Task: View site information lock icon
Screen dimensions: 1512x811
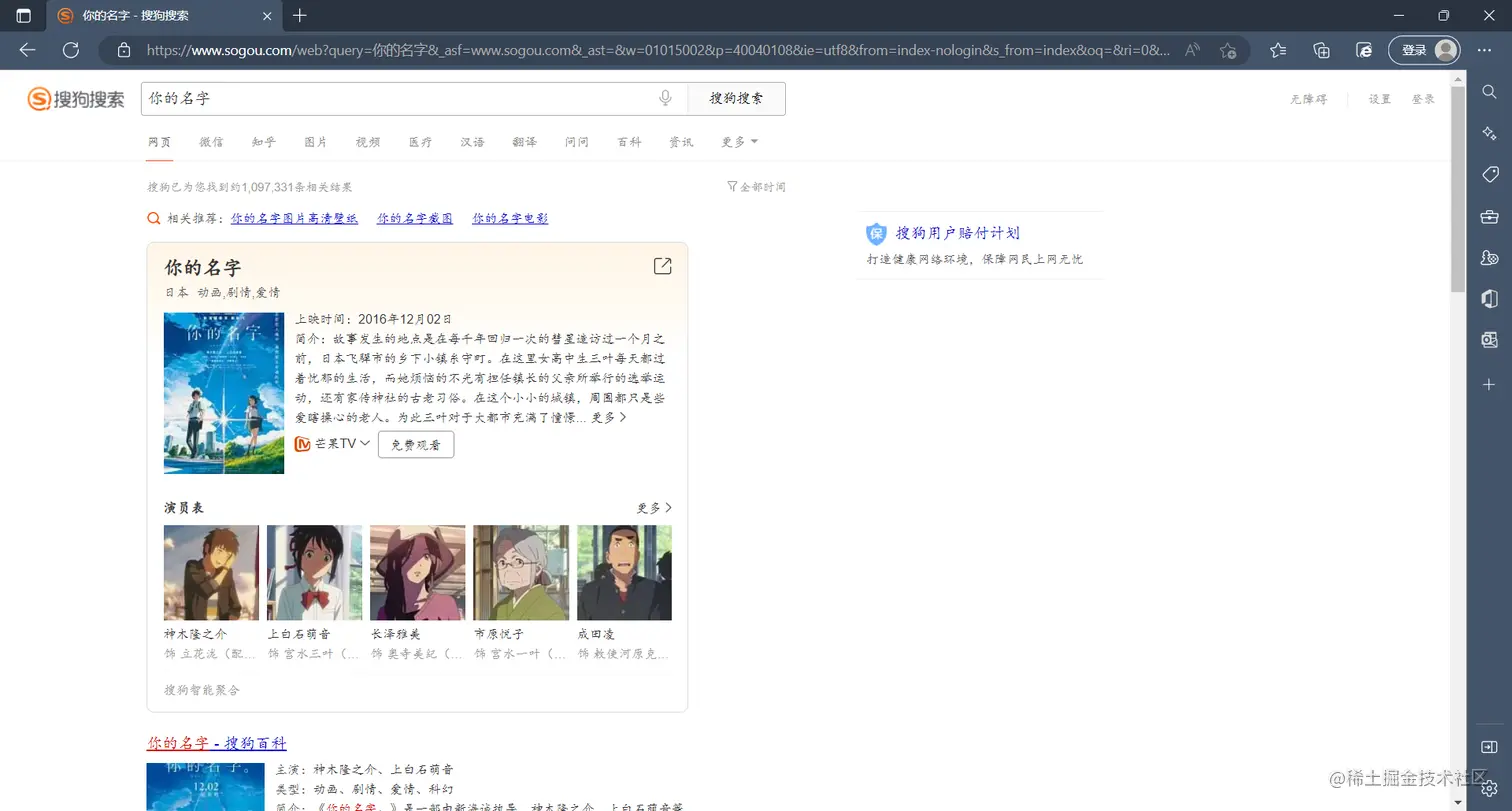Action: 124,50
